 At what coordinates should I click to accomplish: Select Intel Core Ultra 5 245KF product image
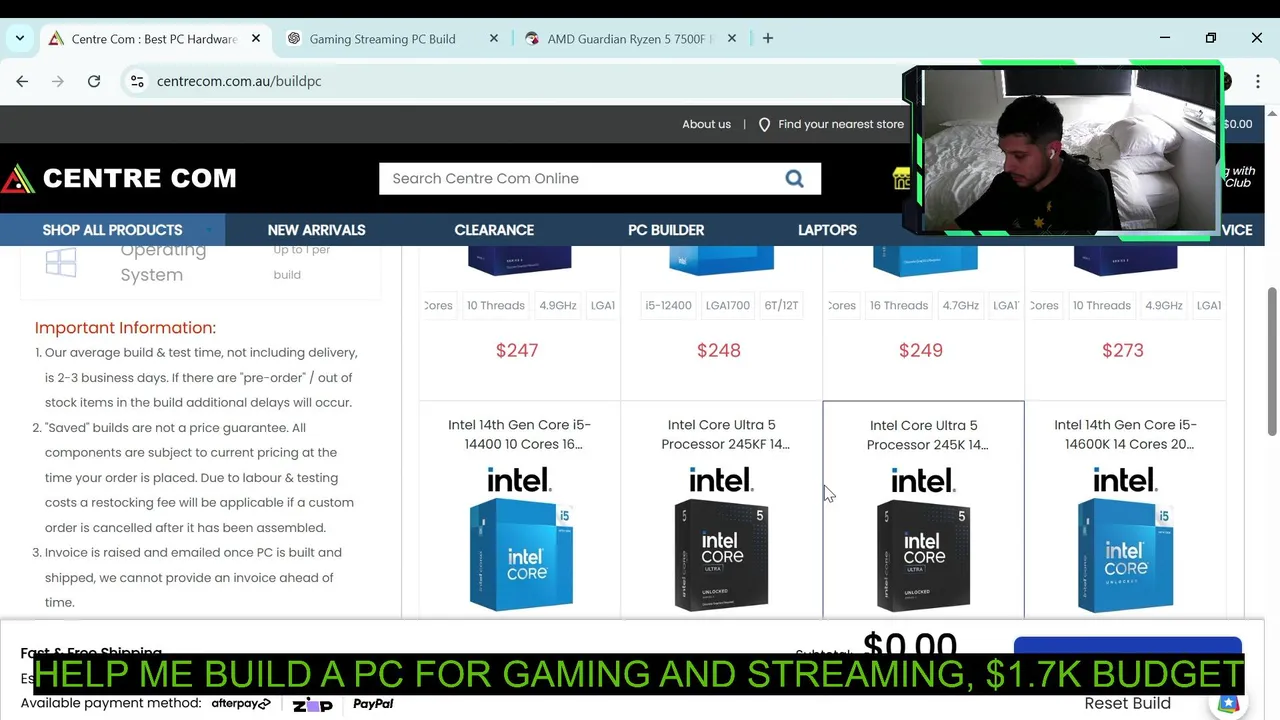721,540
